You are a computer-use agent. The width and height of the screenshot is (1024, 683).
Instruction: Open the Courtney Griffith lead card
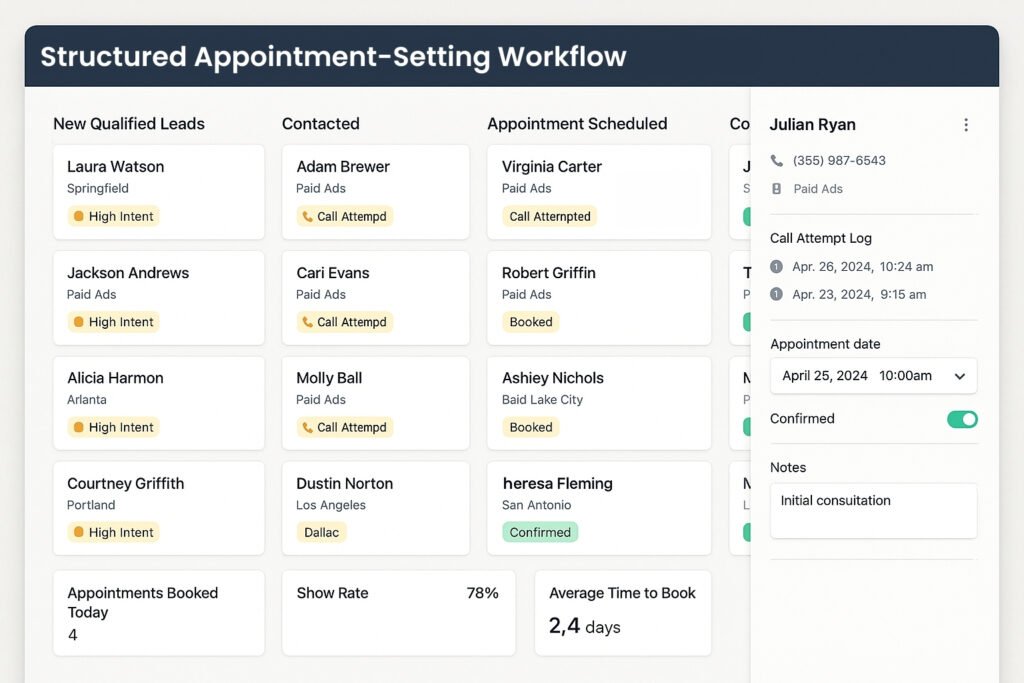click(158, 507)
